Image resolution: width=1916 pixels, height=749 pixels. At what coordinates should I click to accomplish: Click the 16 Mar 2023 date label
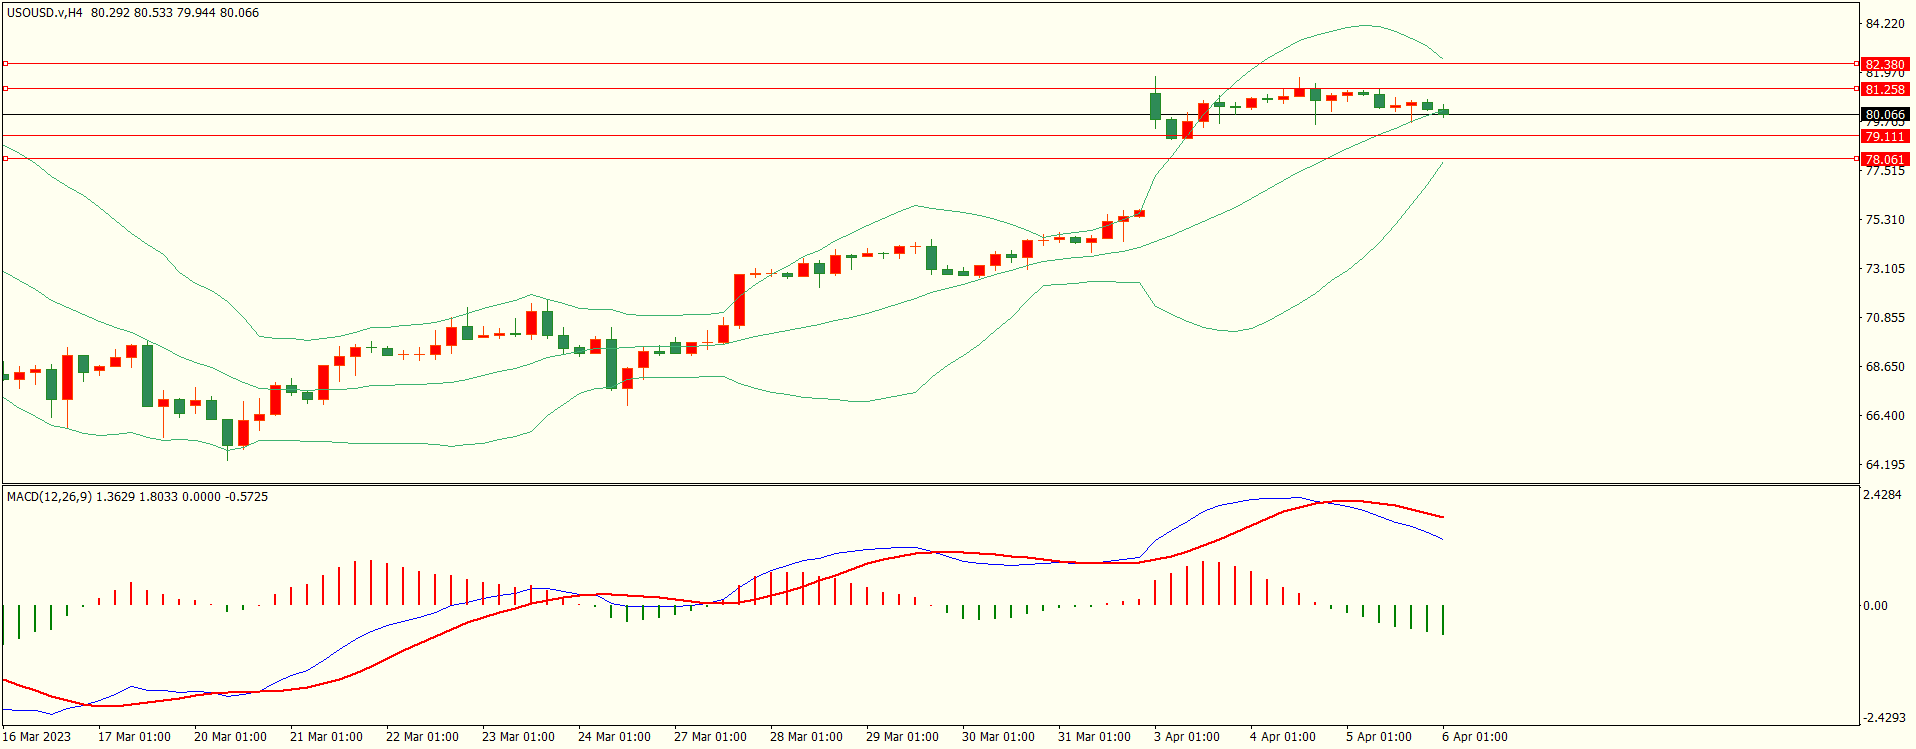37,737
